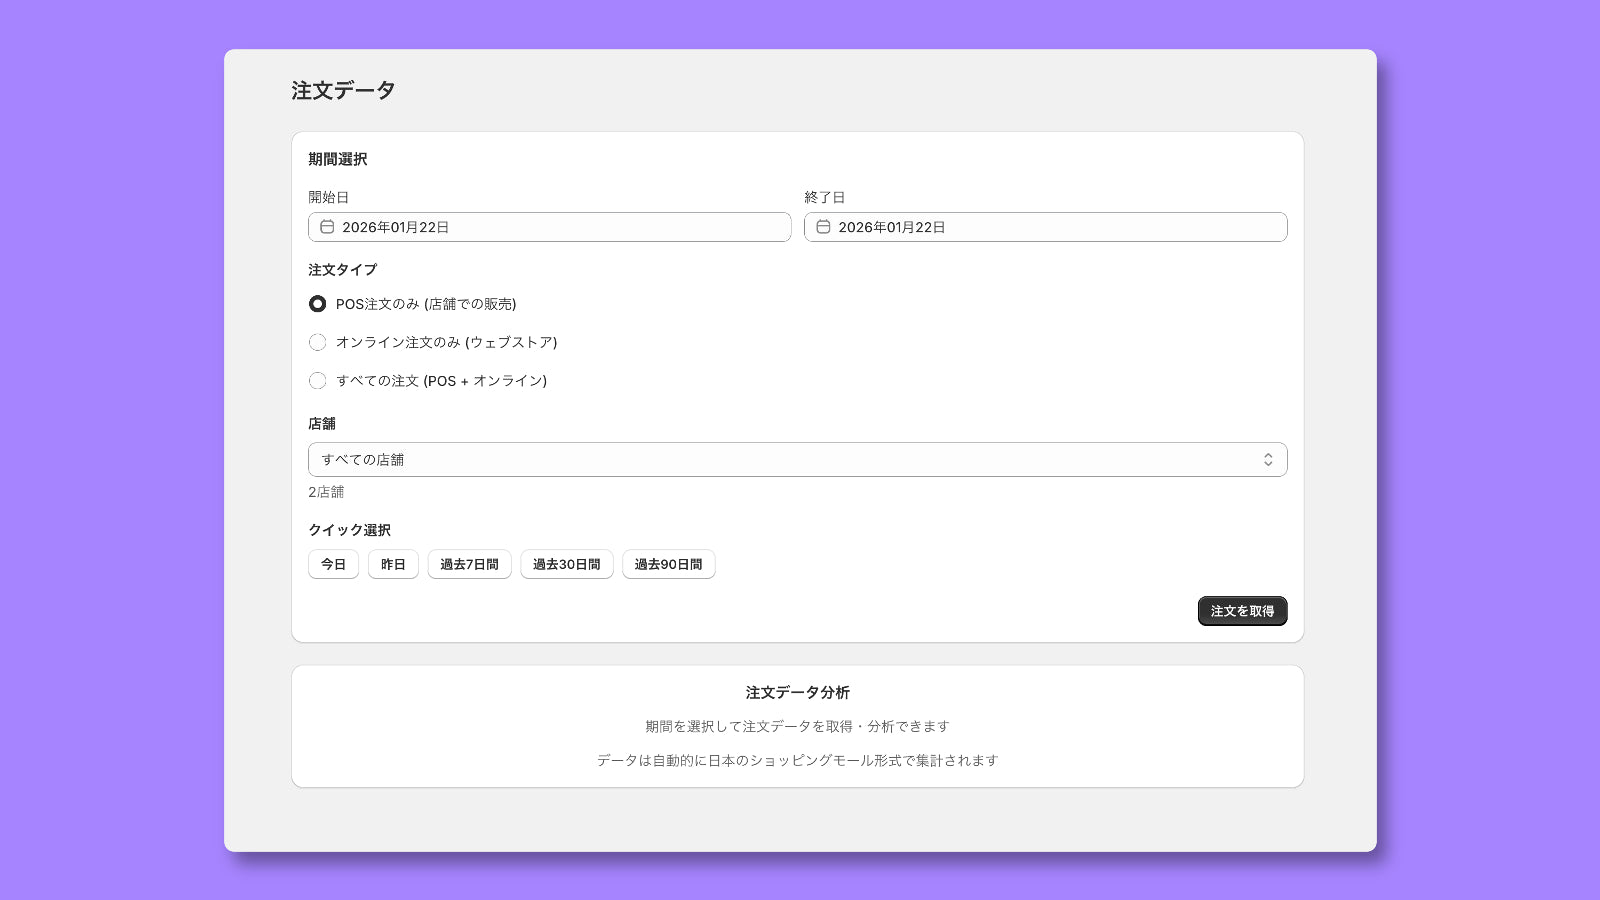Click the chevron icon on the 店舗 selector

[1267, 459]
